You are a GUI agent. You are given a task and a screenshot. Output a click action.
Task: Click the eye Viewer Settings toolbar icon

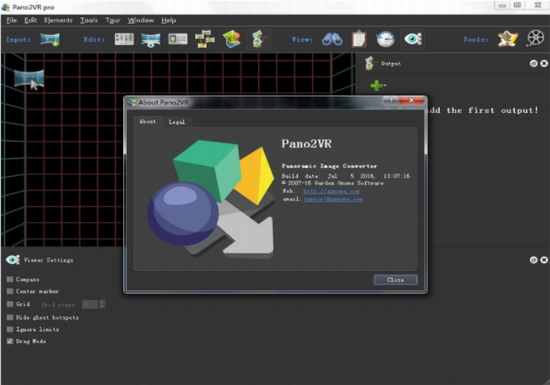413,39
